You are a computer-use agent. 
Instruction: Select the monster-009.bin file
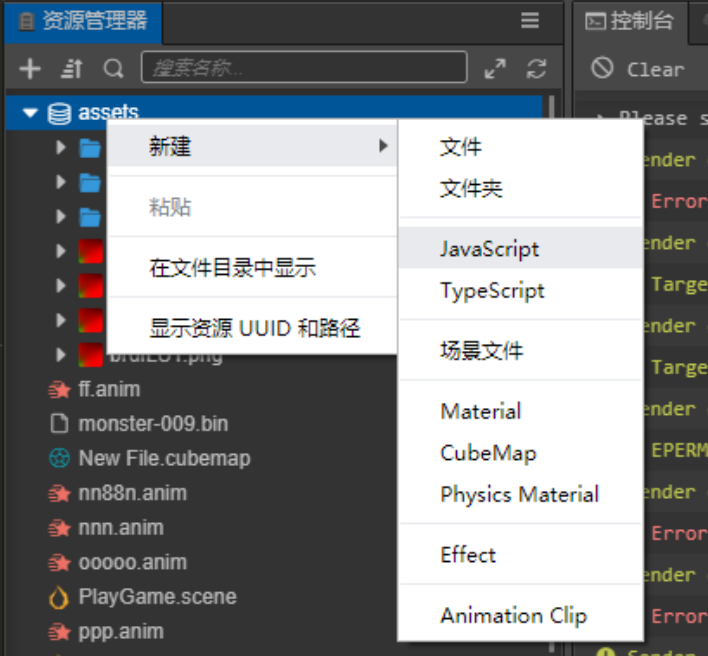(x=153, y=423)
